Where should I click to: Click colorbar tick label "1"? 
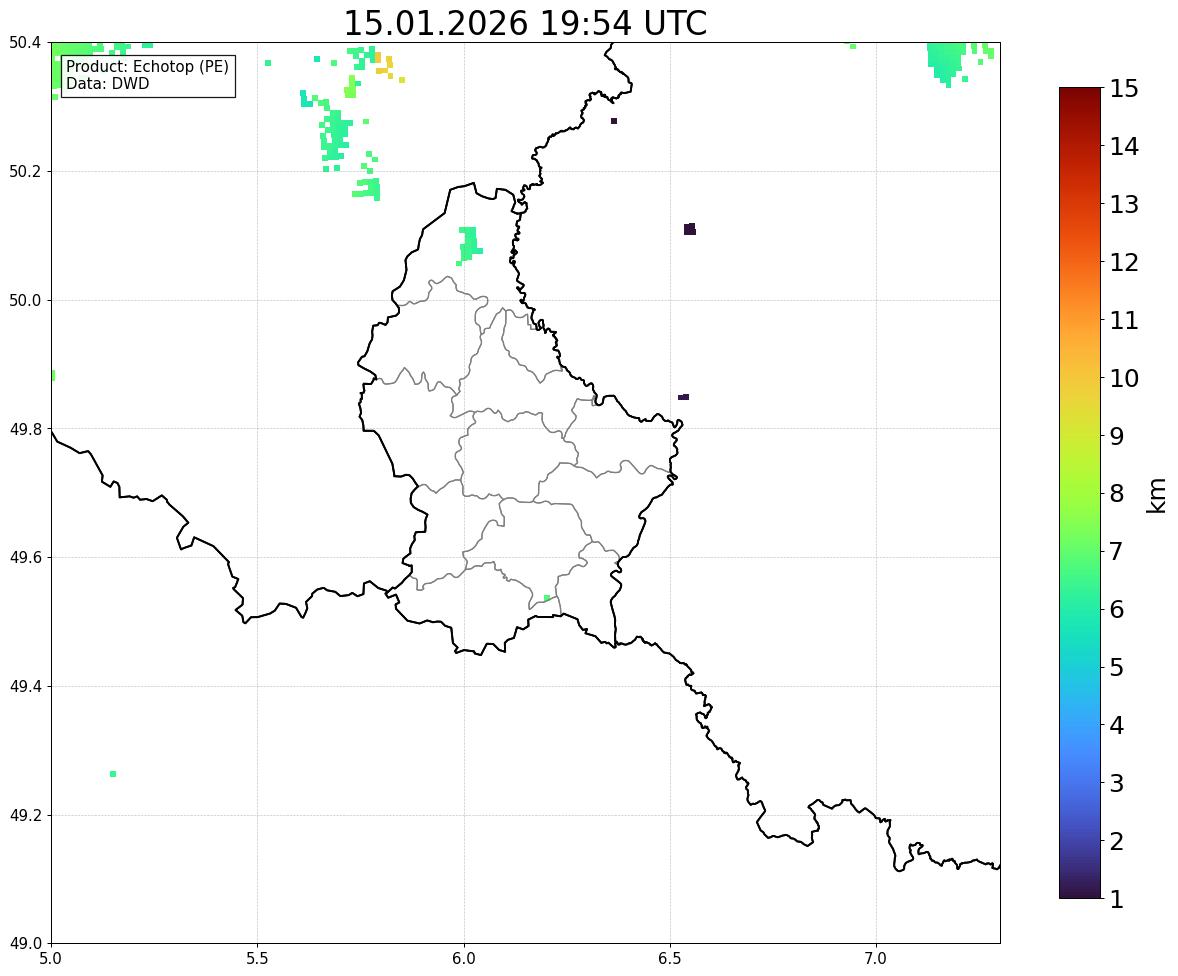point(1117,899)
